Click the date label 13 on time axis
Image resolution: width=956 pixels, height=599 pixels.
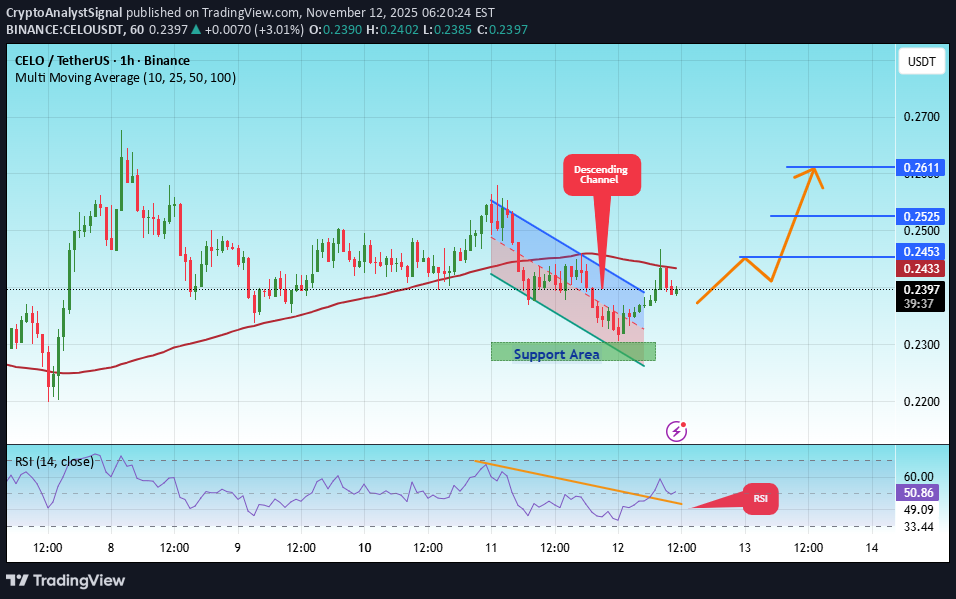coord(745,547)
